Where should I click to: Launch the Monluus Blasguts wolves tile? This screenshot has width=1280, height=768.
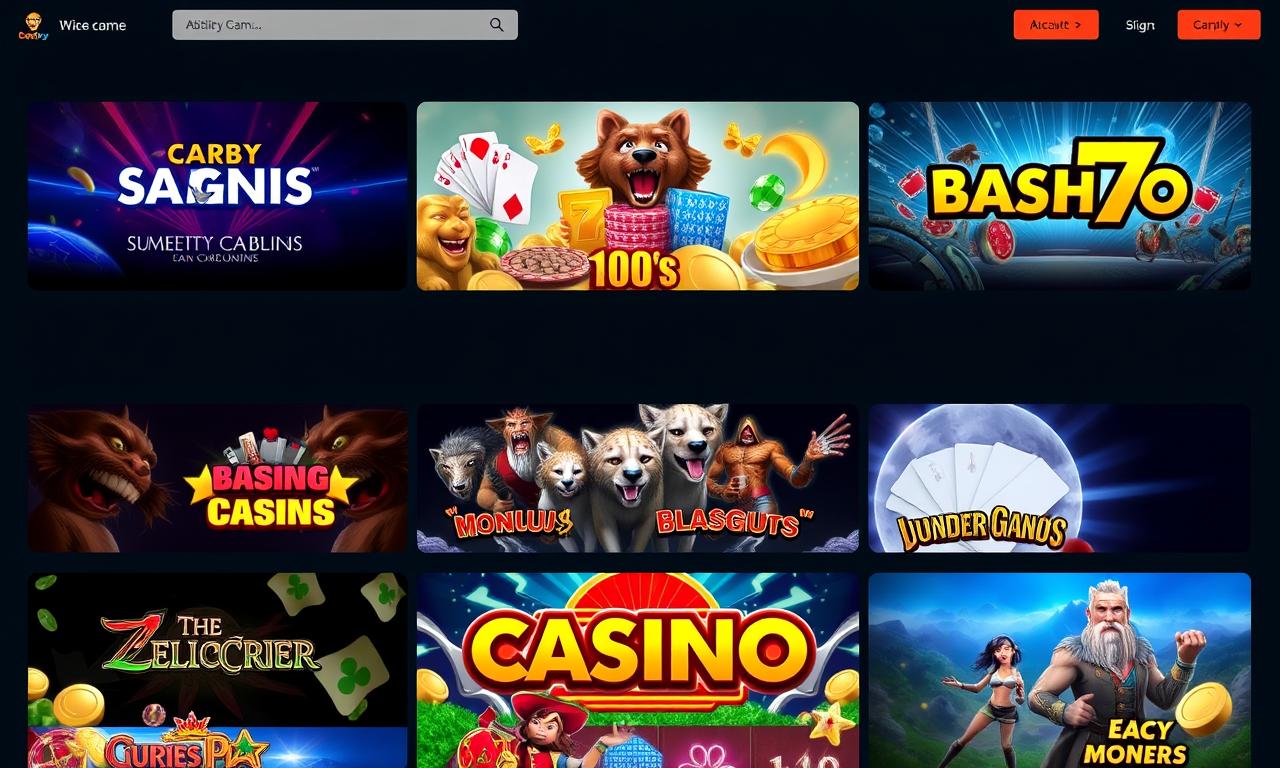coord(637,478)
